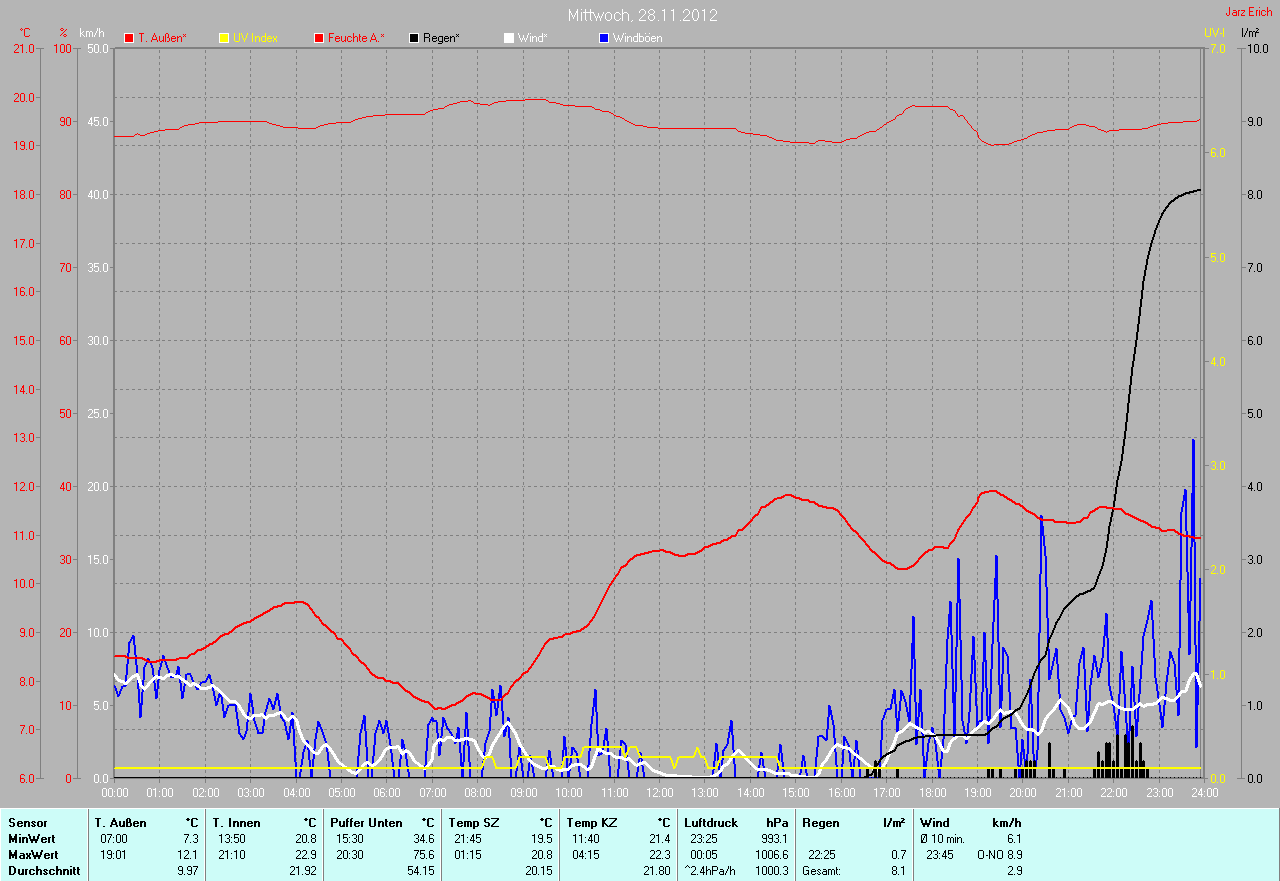Click the °C temperature axis unit label
1280x881 pixels.
(x=25, y=32)
